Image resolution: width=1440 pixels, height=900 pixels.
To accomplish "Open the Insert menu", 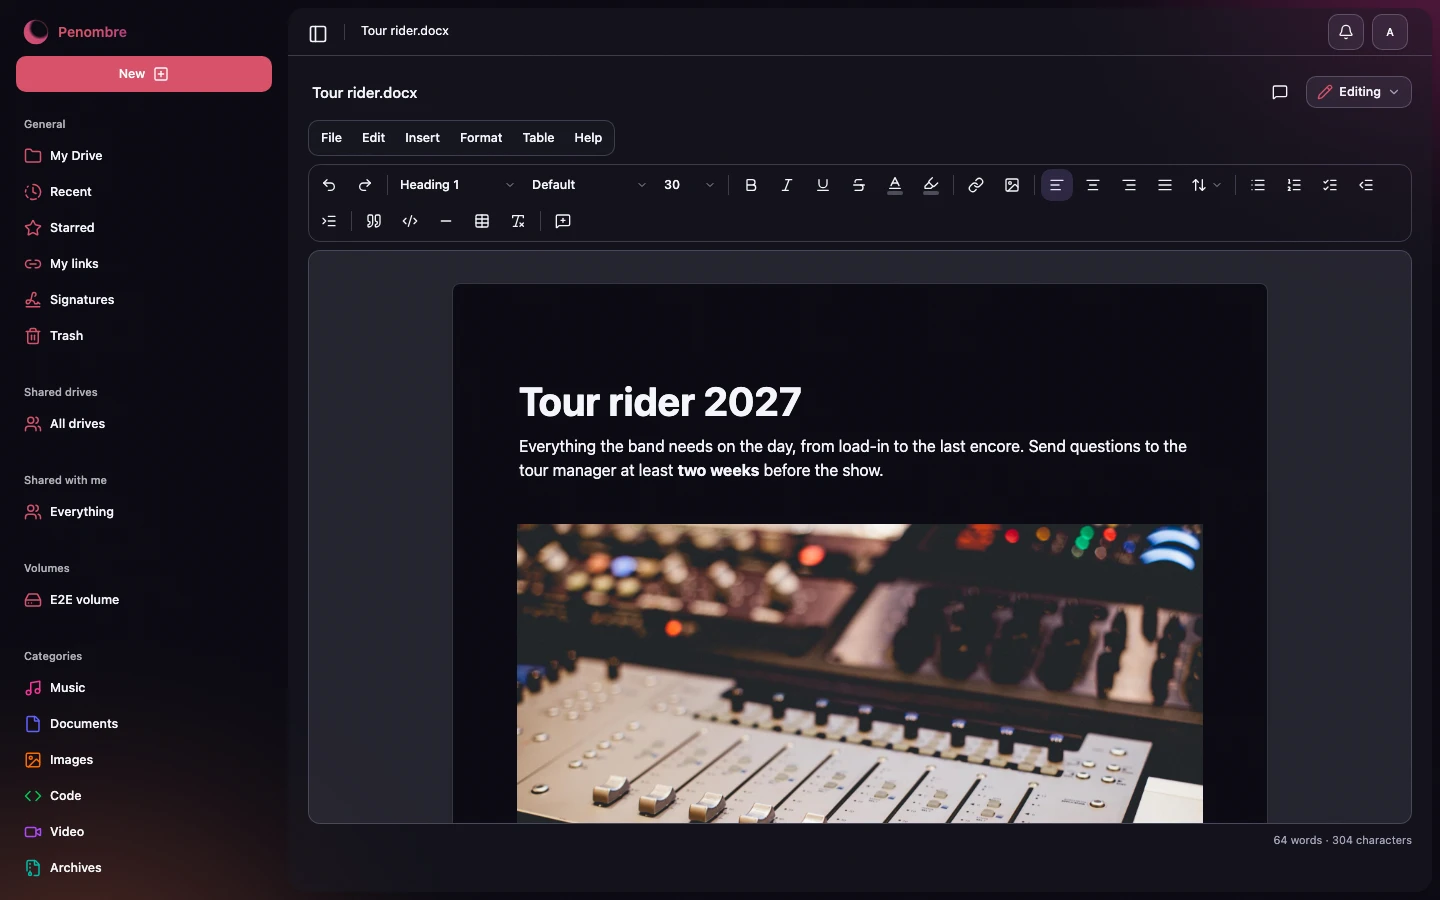I will coord(422,138).
